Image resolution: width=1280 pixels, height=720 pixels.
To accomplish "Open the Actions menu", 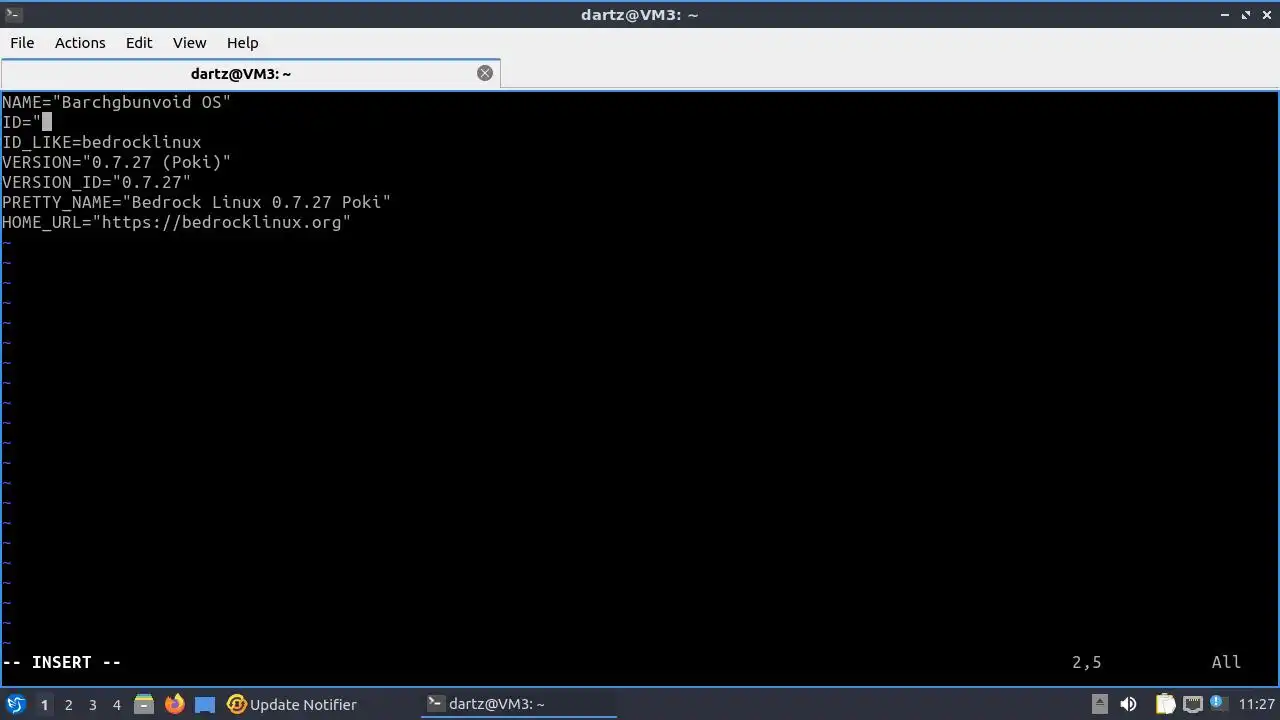I will (80, 43).
